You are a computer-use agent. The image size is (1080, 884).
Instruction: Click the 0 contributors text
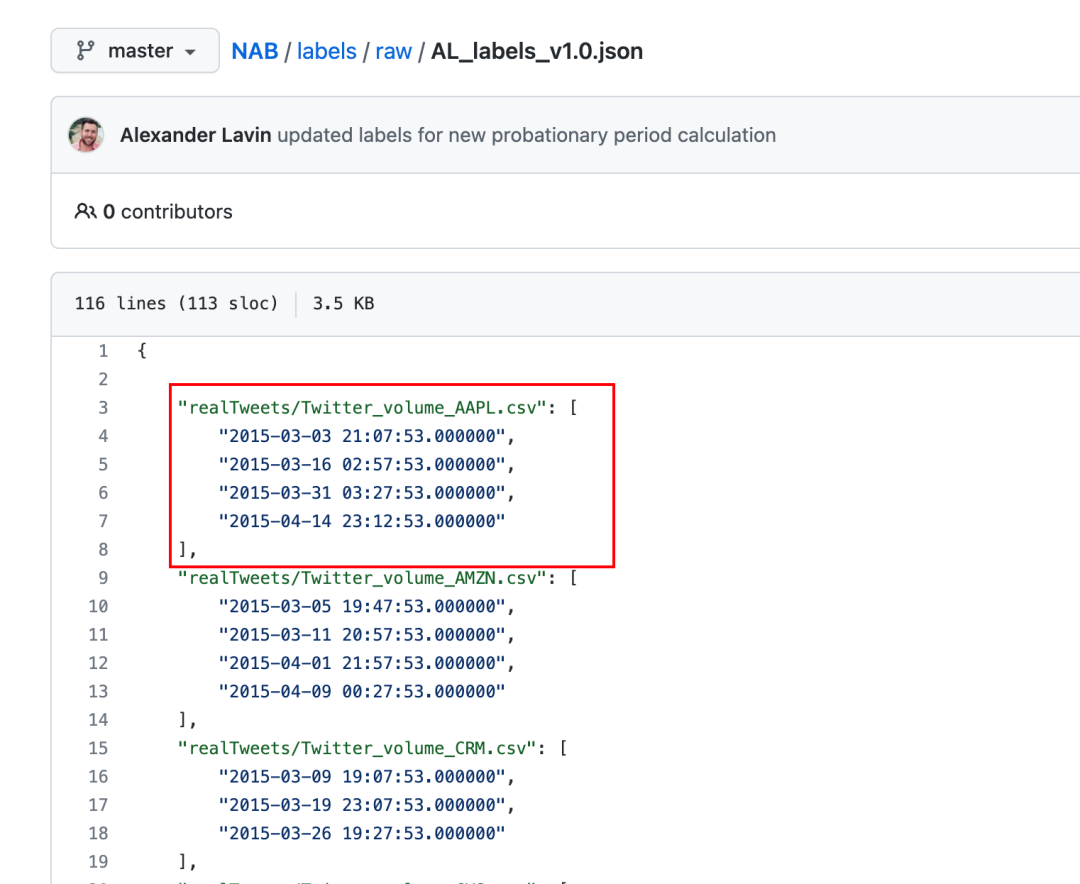167,212
